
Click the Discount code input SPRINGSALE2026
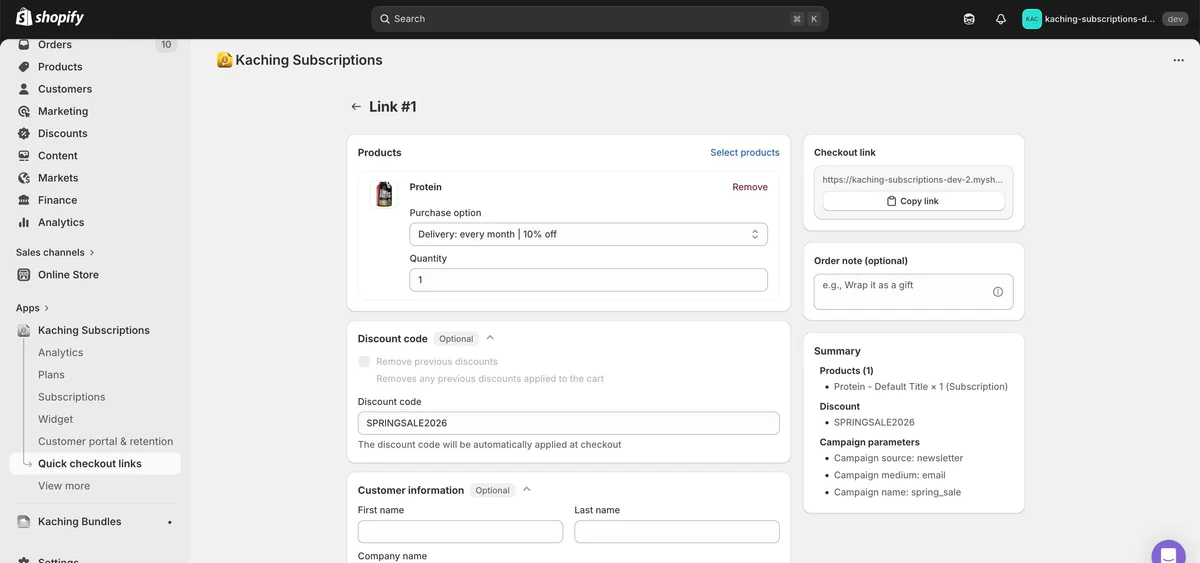pyautogui.click(x=568, y=423)
